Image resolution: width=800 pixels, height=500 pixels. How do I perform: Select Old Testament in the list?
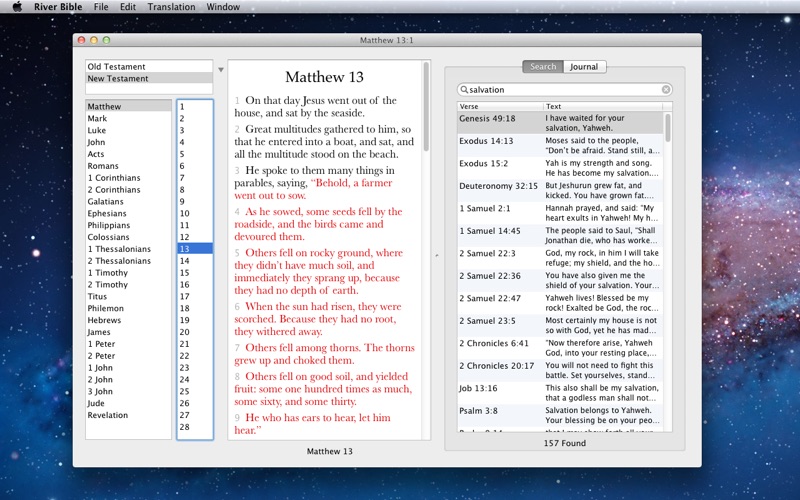[x=116, y=67]
